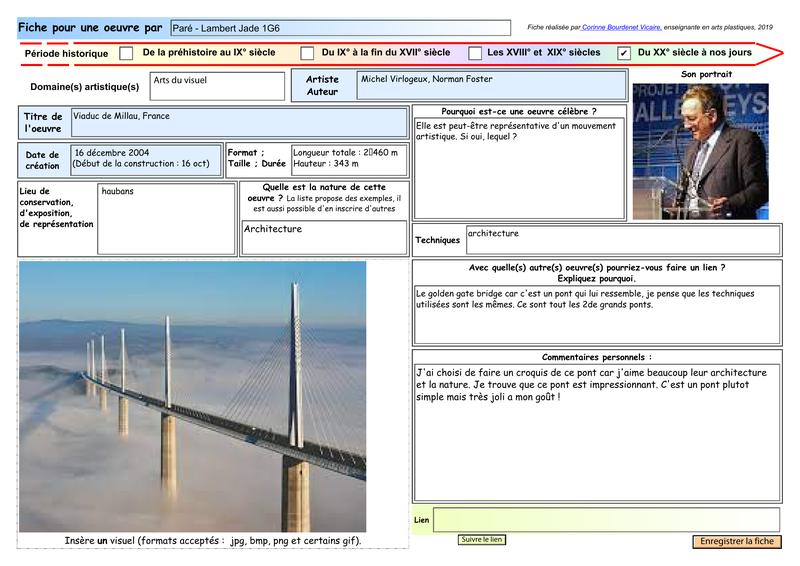Image resolution: width=800 pixels, height=566 pixels.
Task: Select the golden gate bridge link explanation box
Action: click(596, 314)
